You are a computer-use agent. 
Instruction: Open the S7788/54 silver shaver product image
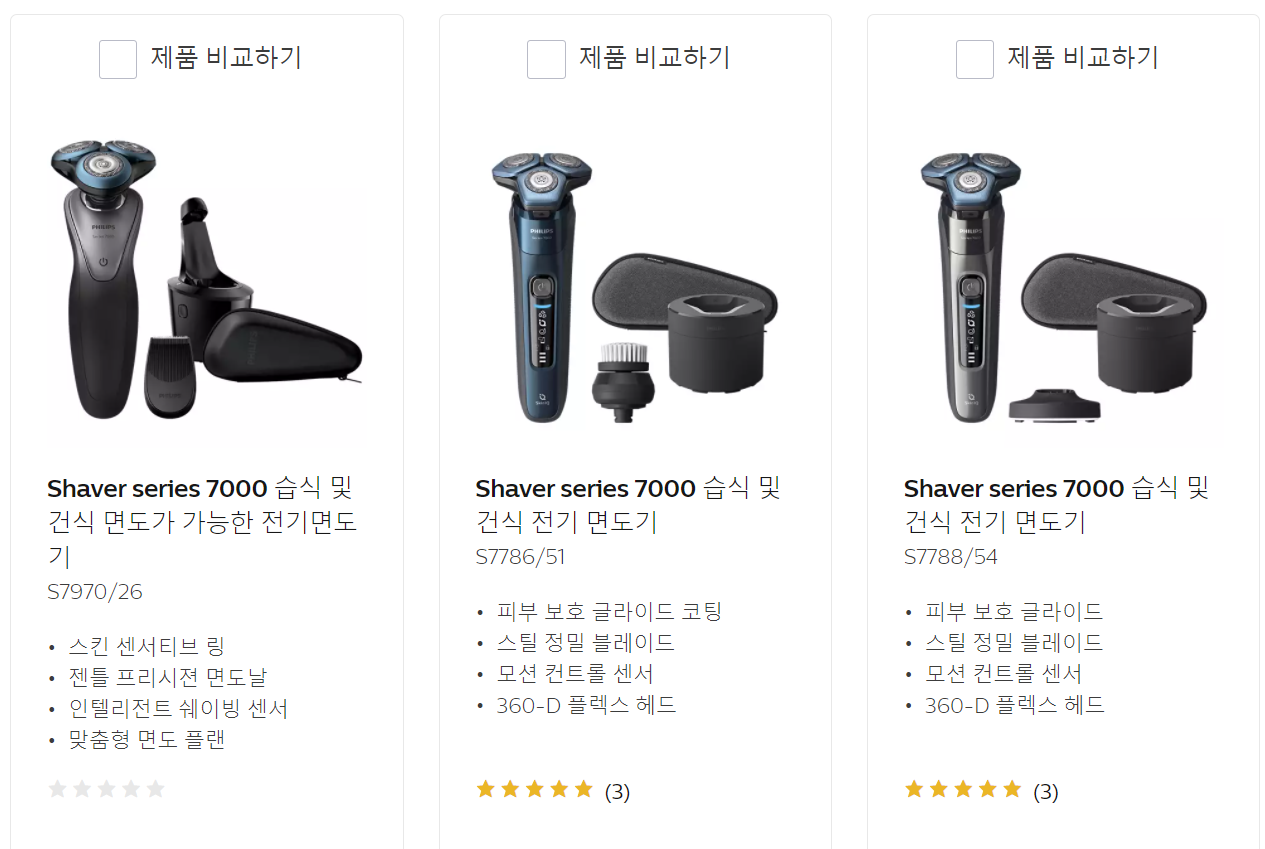pyautogui.click(x=1063, y=282)
